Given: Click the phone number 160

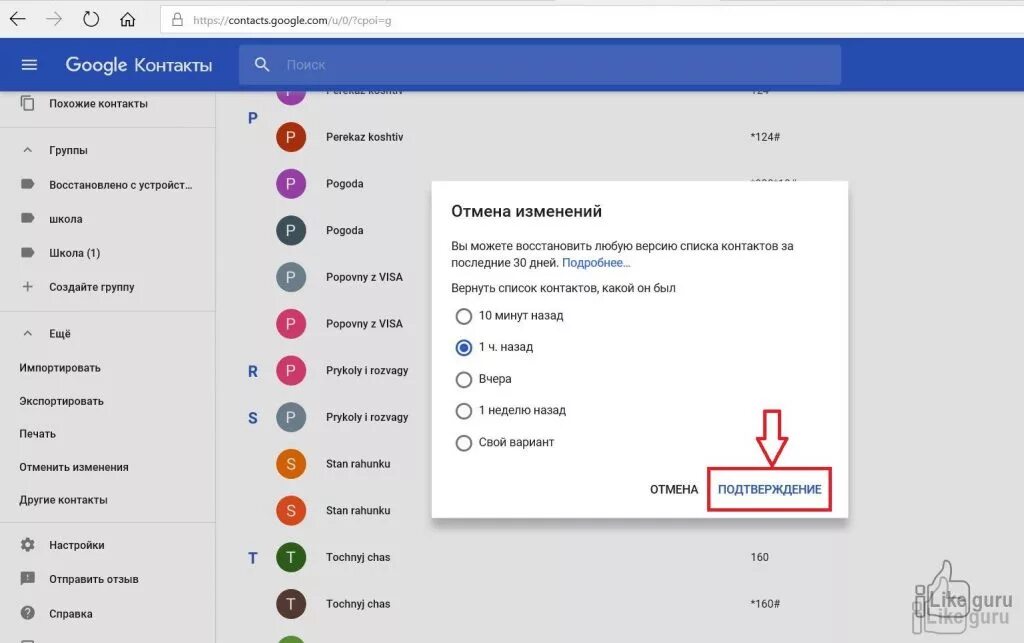Looking at the screenshot, I should click(x=760, y=557).
